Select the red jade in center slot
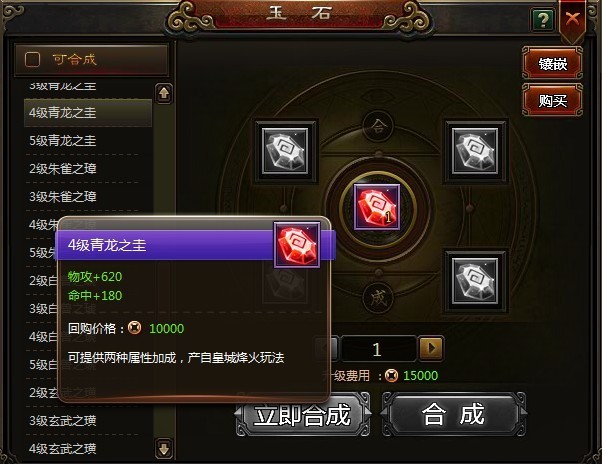This screenshot has width=602, height=464. pyautogui.click(x=377, y=207)
